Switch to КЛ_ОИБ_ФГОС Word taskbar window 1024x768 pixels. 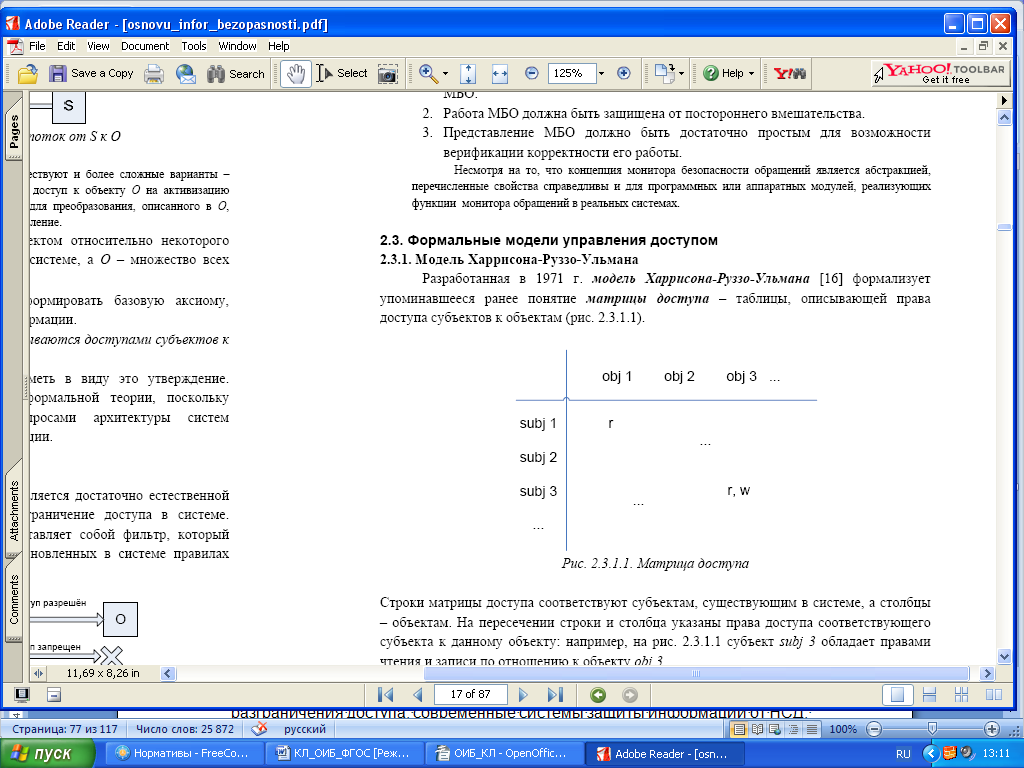click(x=344, y=754)
